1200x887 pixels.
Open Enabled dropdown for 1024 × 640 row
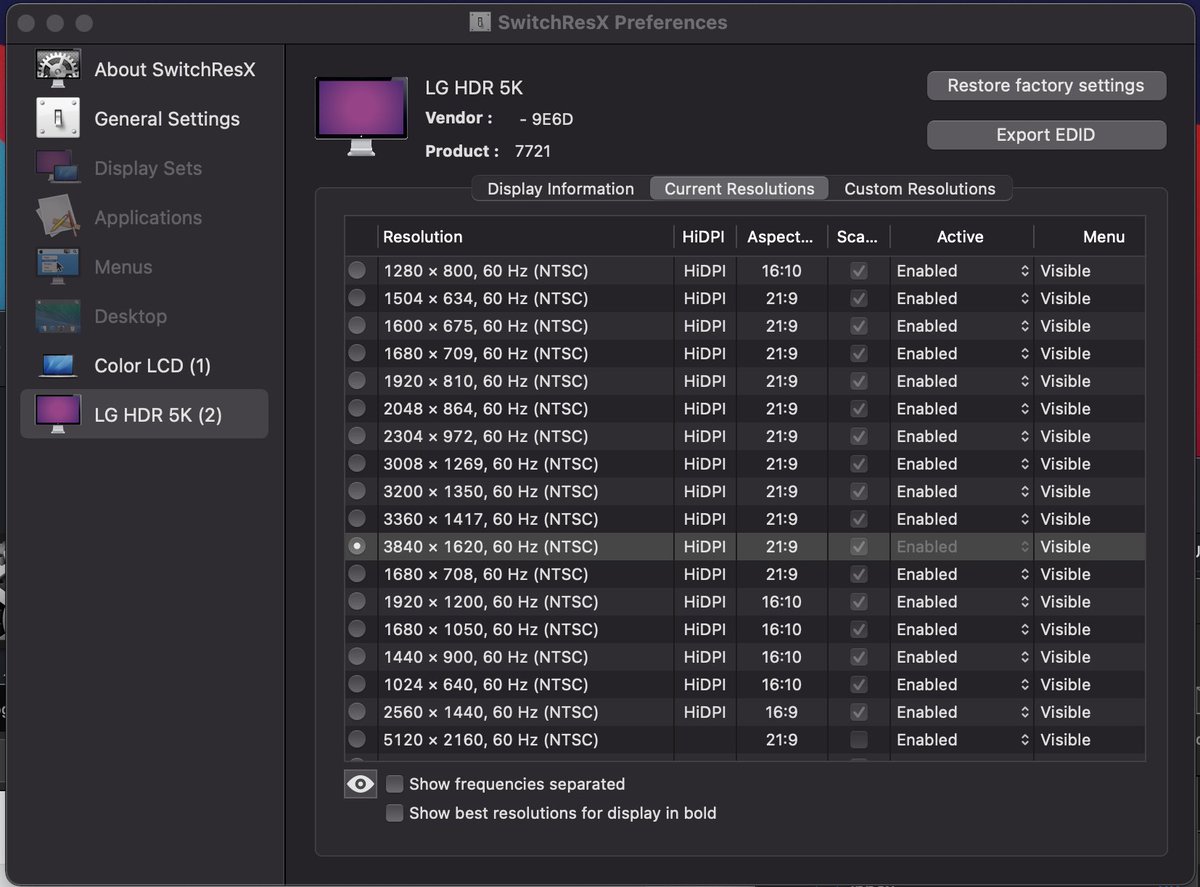coord(962,685)
